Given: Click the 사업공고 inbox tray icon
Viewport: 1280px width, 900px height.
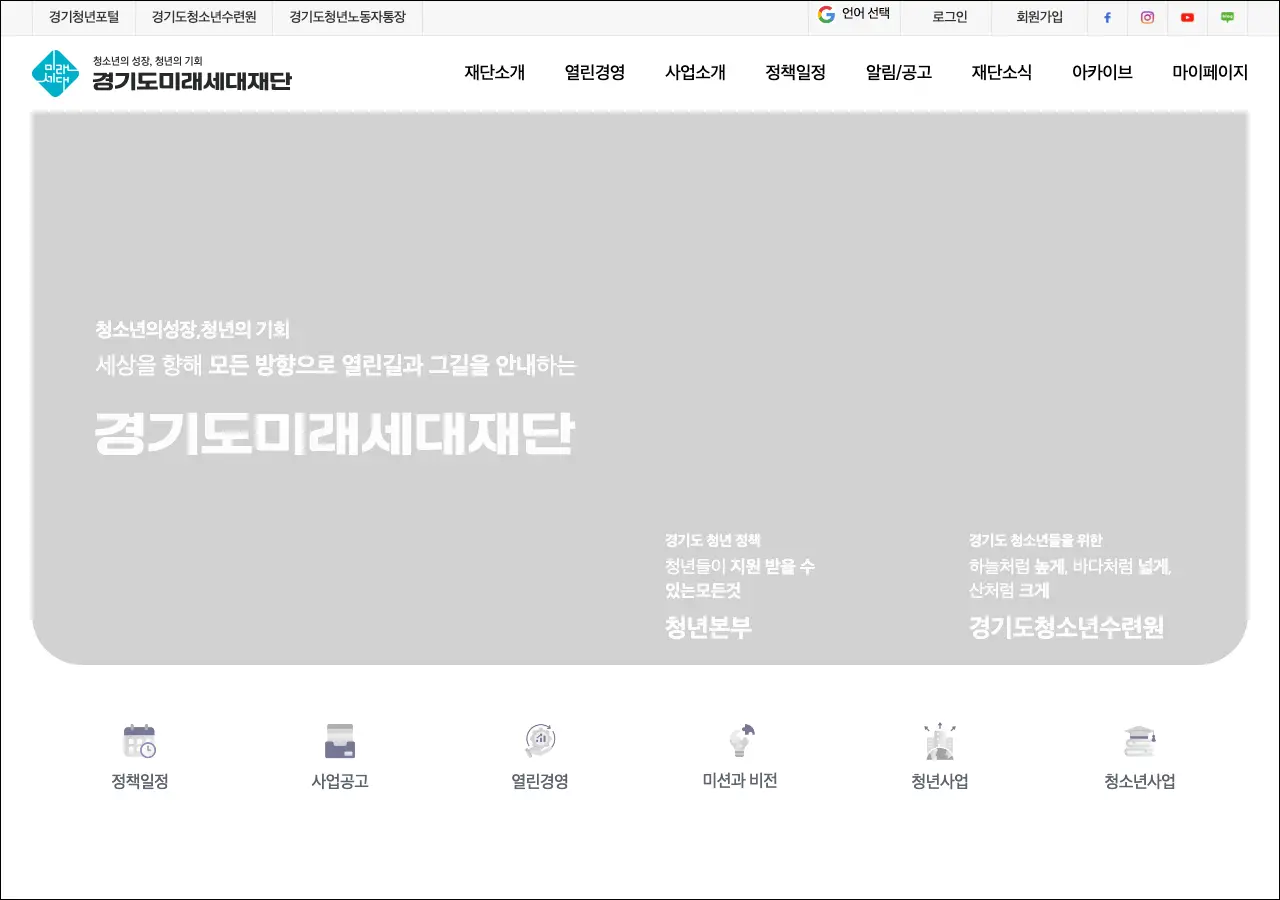Looking at the screenshot, I should click(x=340, y=742).
